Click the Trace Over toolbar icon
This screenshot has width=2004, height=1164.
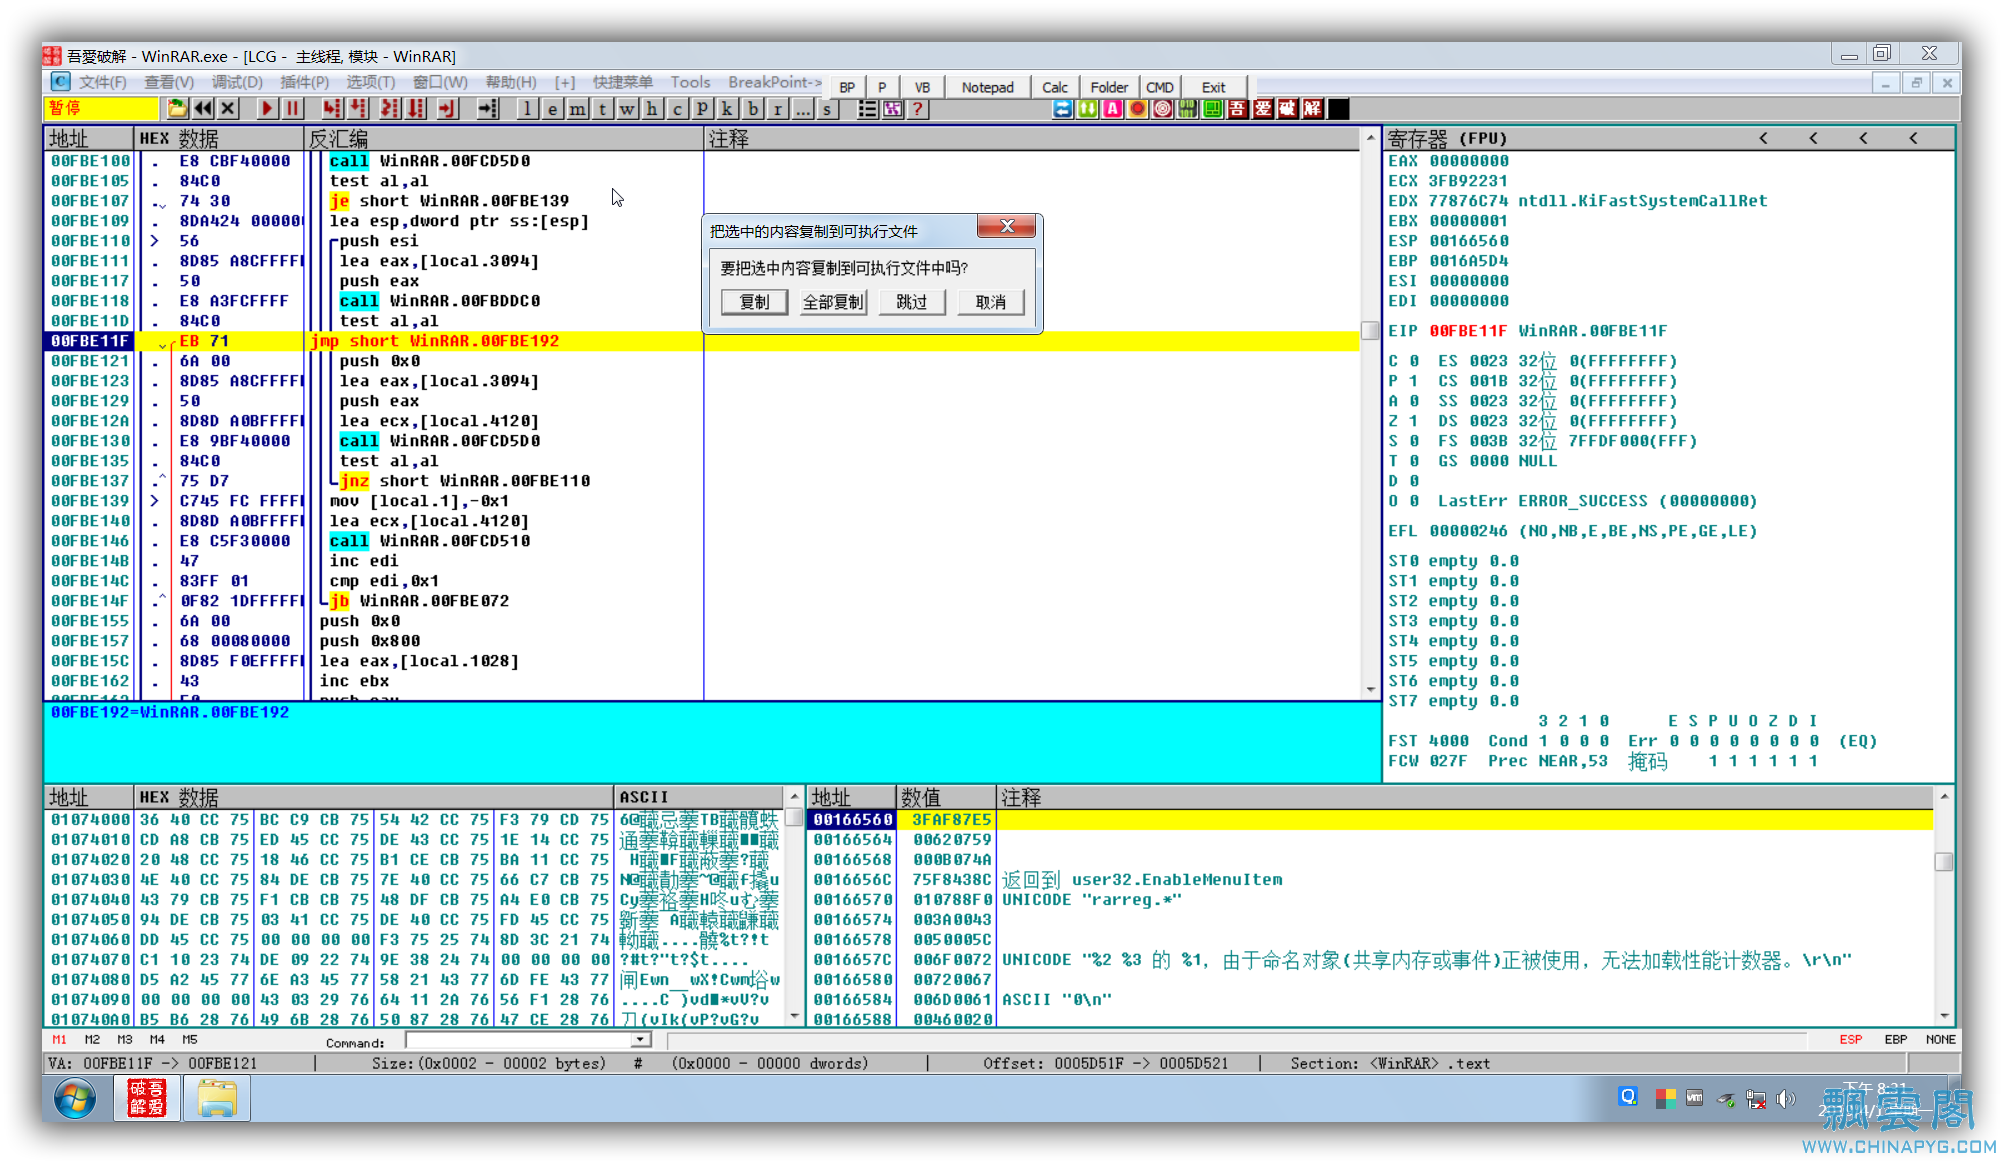(x=416, y=109)
